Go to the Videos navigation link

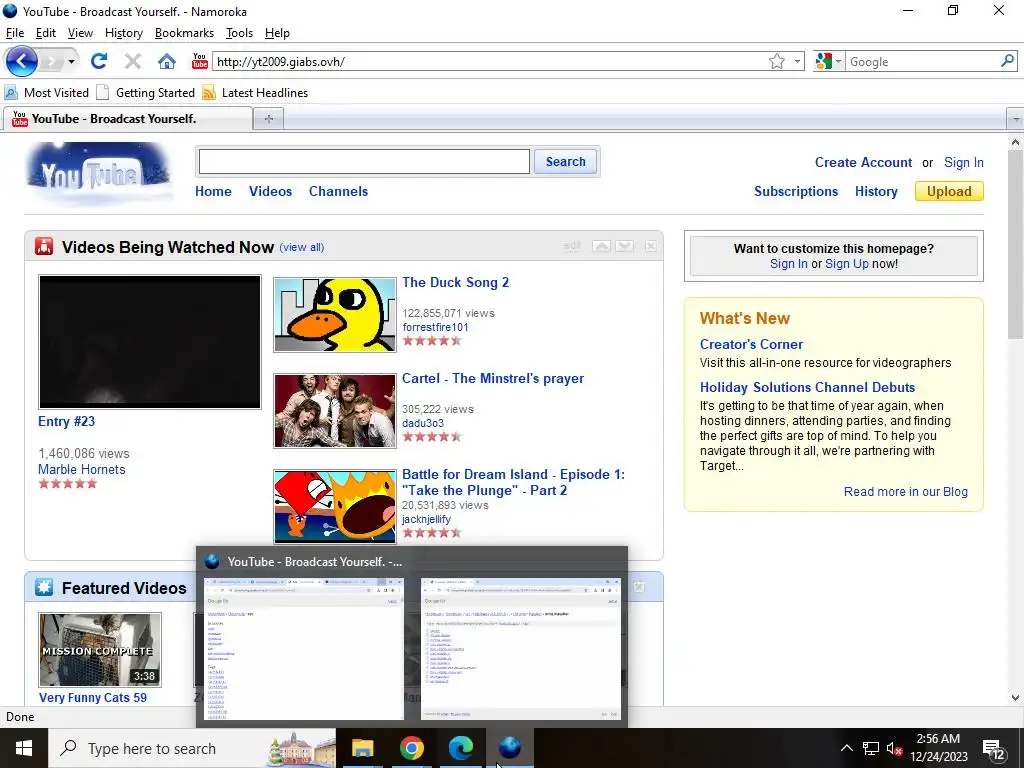tap(270, 191)
